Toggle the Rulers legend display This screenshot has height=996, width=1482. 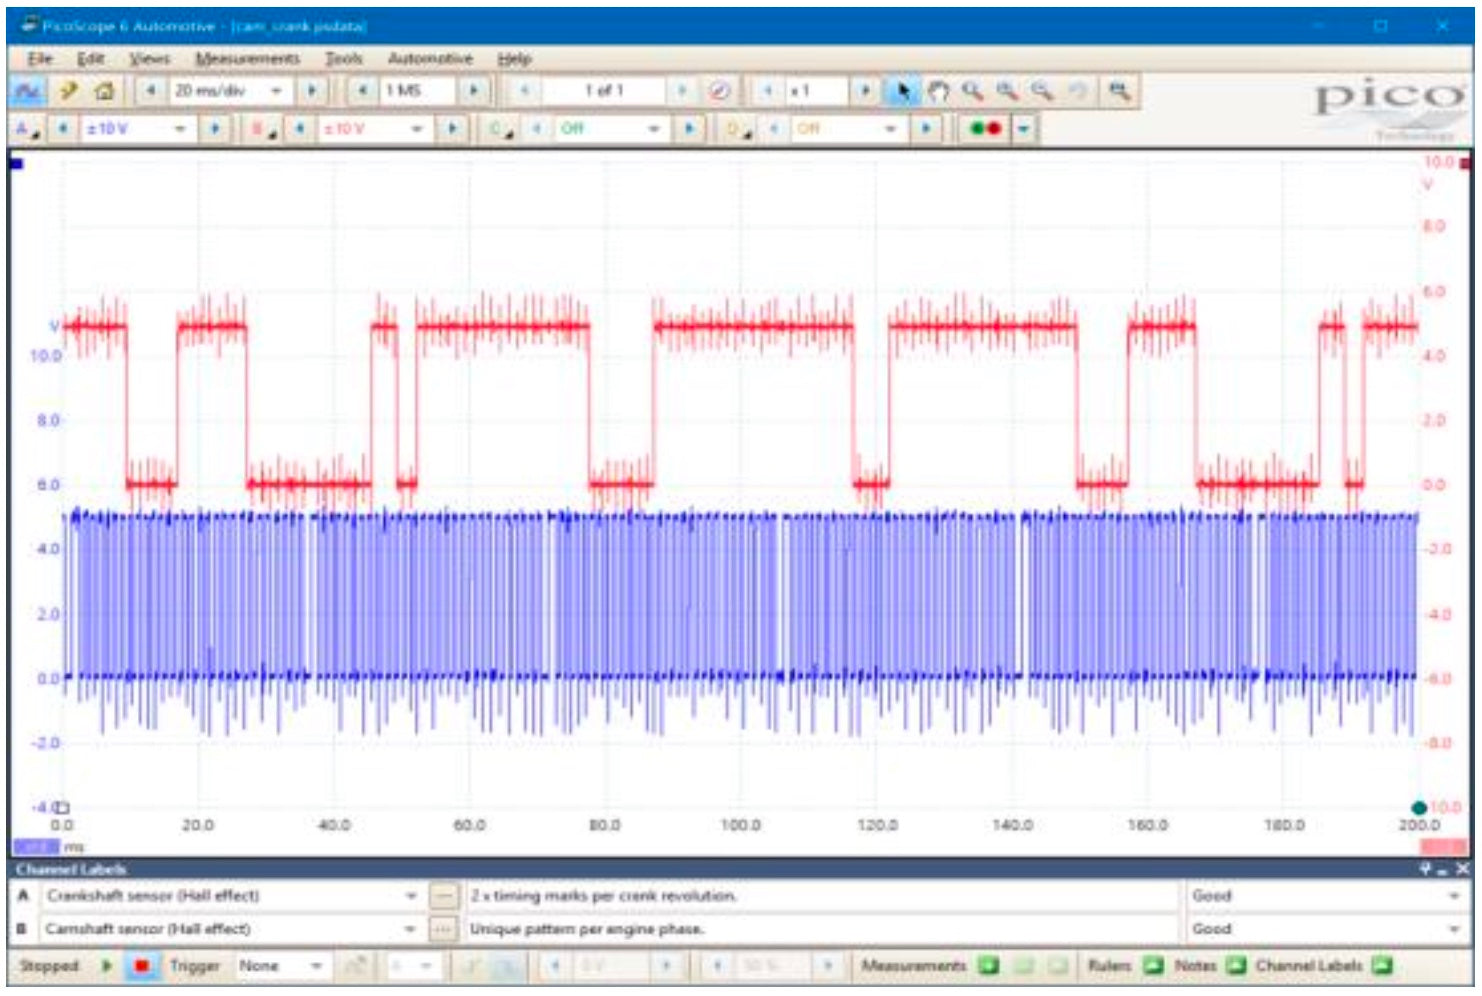(1153, 965)
